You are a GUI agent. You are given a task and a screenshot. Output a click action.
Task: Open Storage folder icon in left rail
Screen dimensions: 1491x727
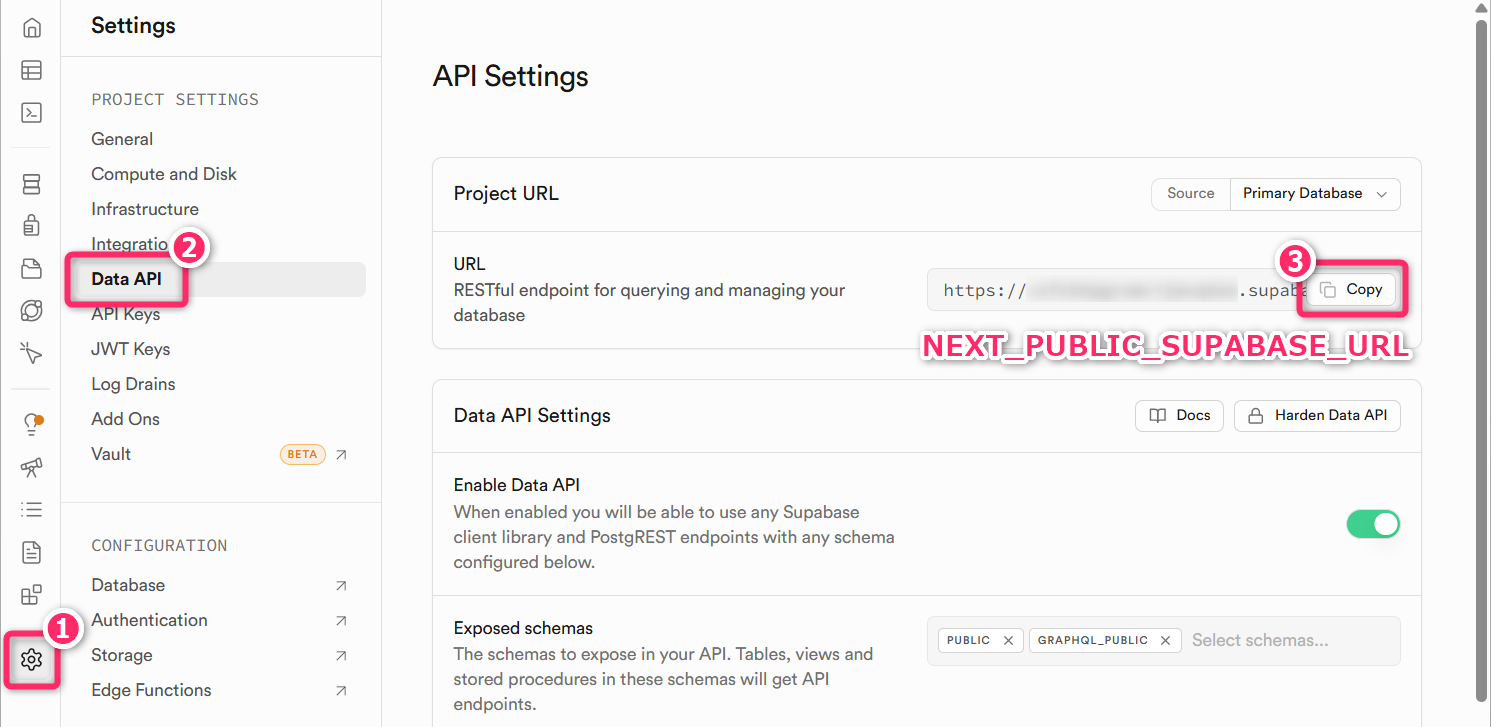(31, 268)
